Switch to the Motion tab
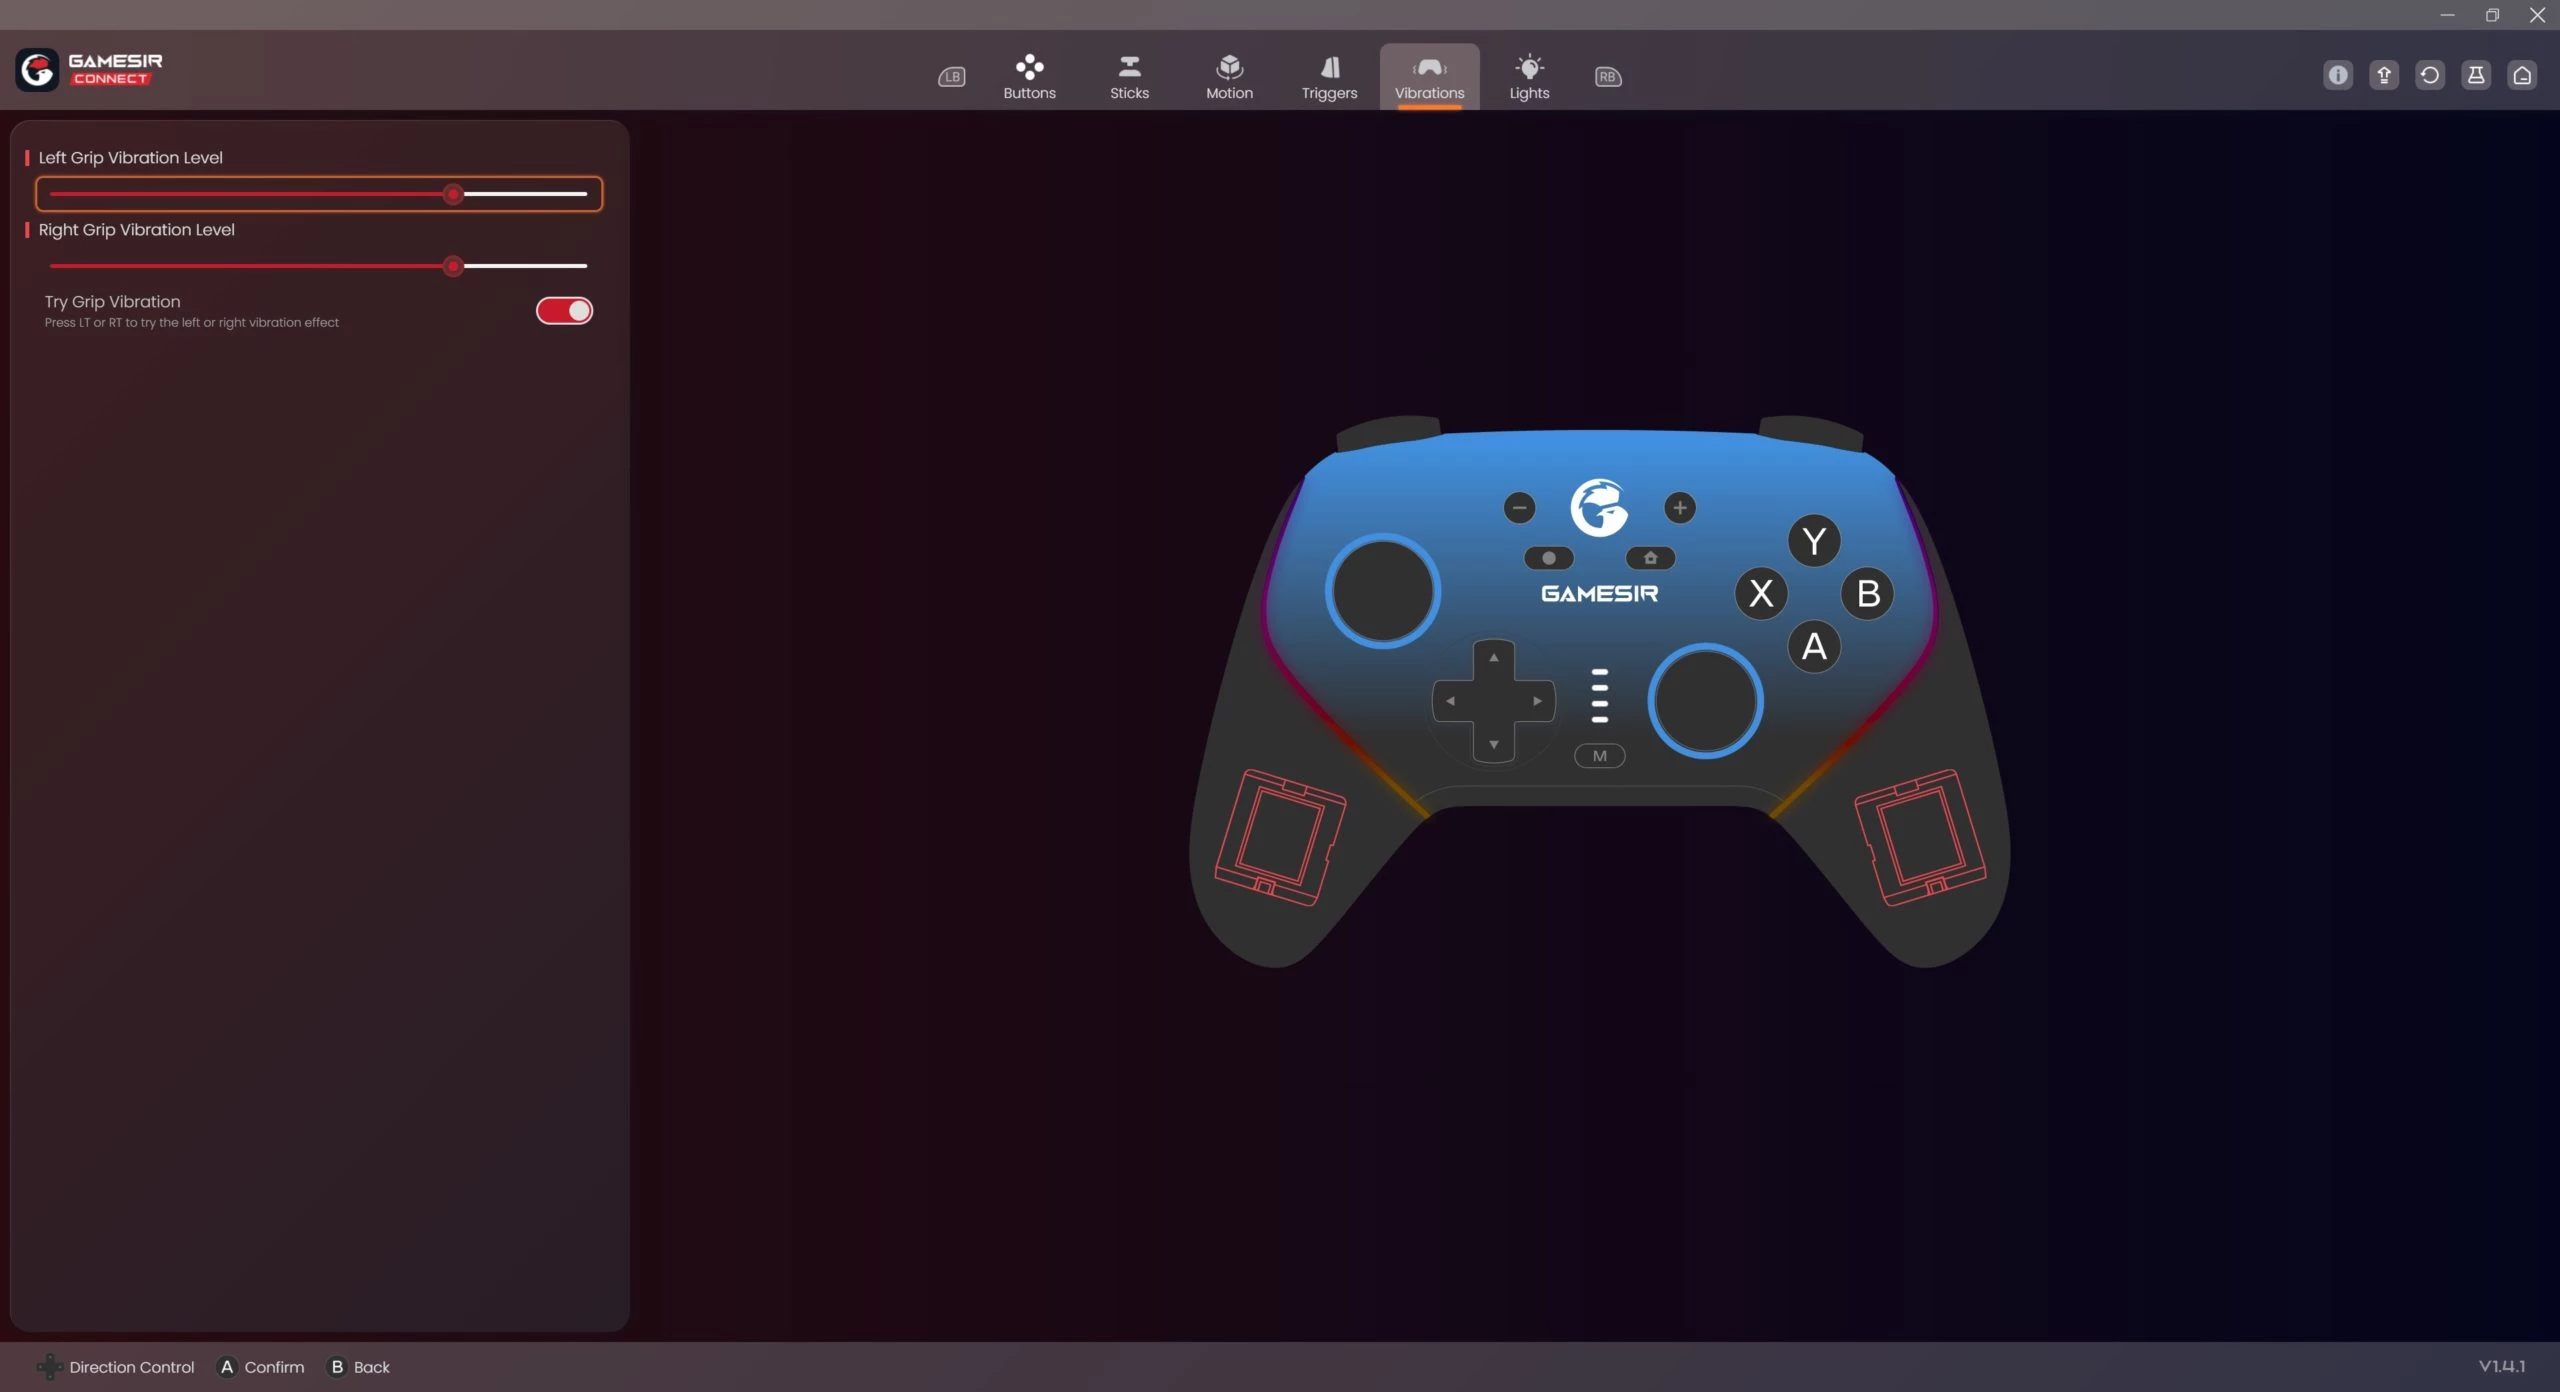This screenshot has width=2560, height=1392. 1229,77
